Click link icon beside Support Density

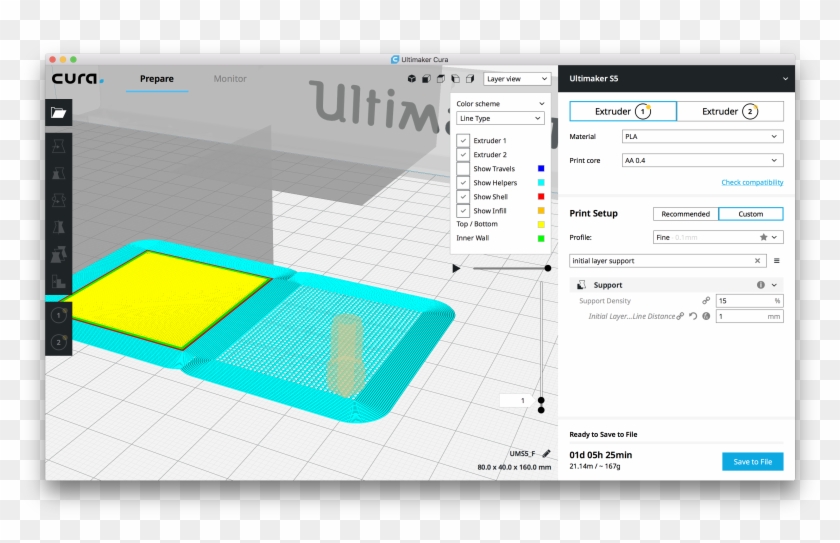(705, 300)
